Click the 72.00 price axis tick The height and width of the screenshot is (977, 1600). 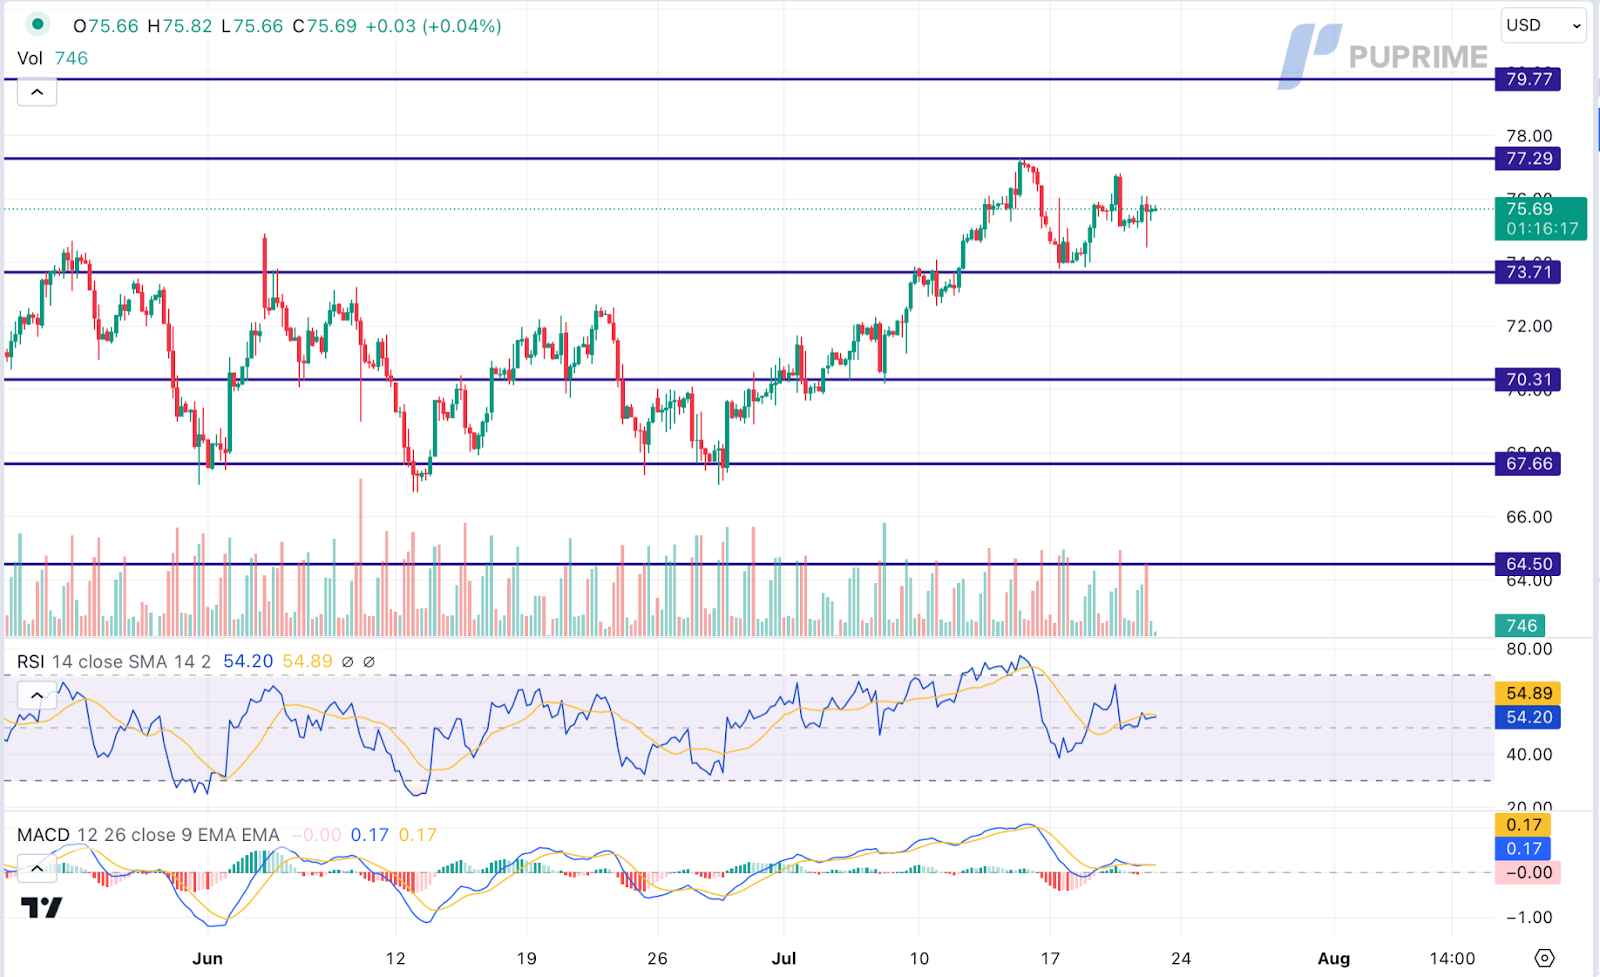point(1529,326)
